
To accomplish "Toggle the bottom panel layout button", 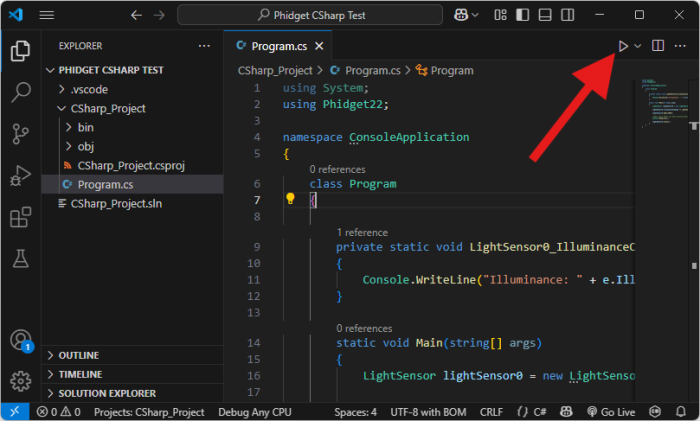I will 543,15.
